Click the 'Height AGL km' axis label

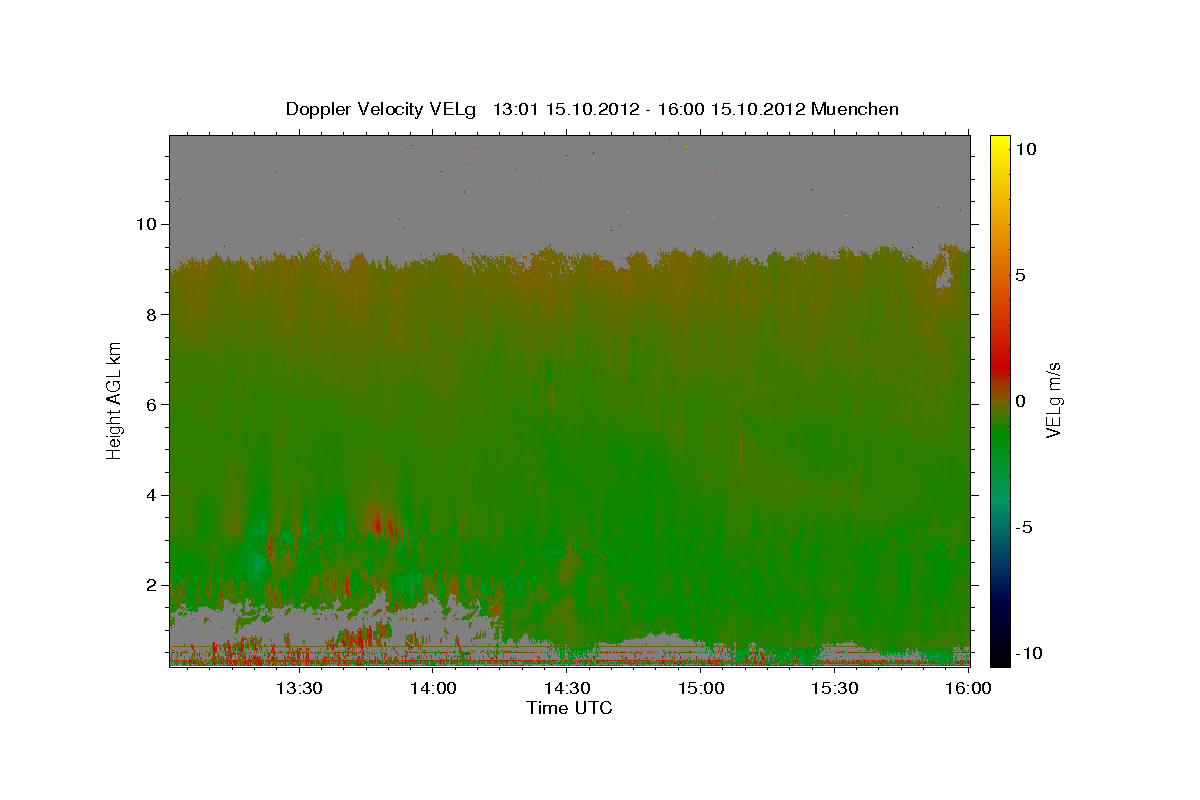coord(115,401)
